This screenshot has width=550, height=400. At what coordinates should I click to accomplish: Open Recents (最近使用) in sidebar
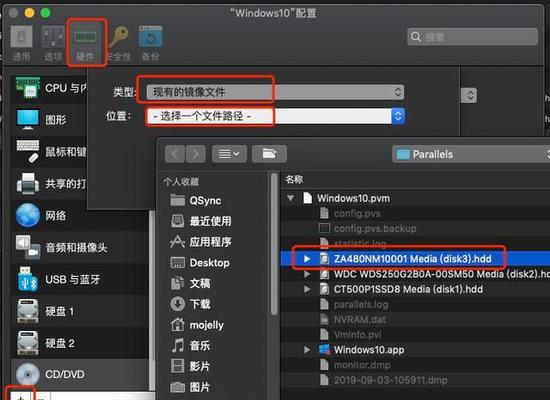pos(201,221)
